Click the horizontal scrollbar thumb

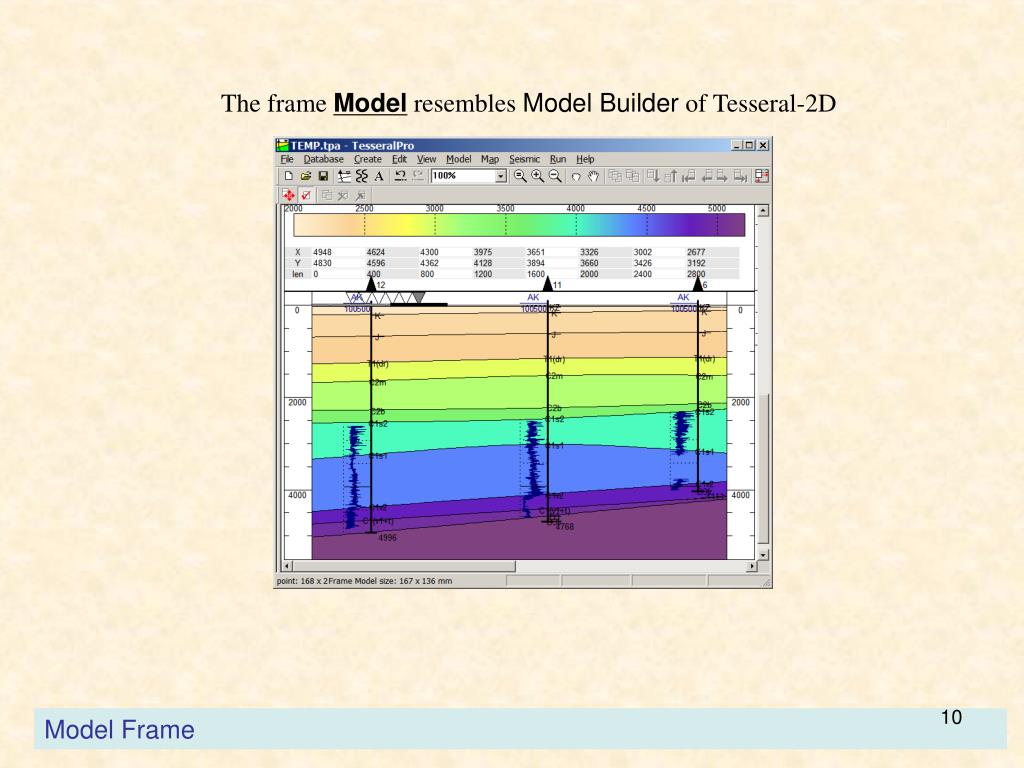click(404, 566)
